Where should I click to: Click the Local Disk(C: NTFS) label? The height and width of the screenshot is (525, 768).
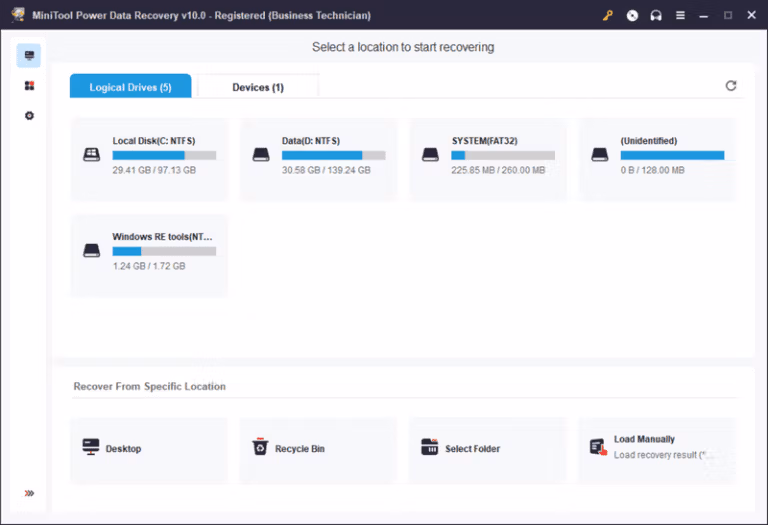coord(154,141)
